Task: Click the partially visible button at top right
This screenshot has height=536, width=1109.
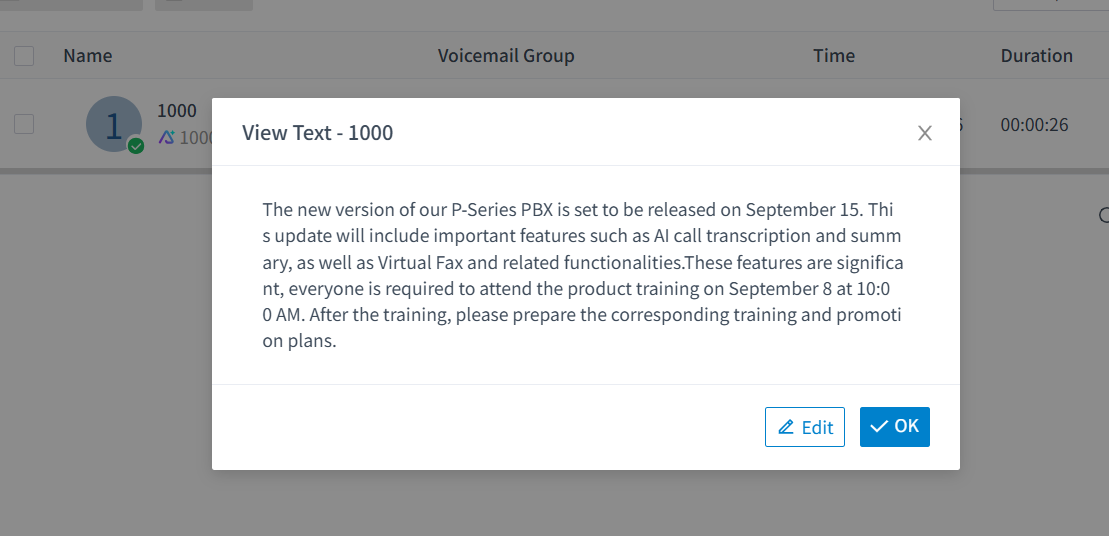Action: [x=1050, y=5]
